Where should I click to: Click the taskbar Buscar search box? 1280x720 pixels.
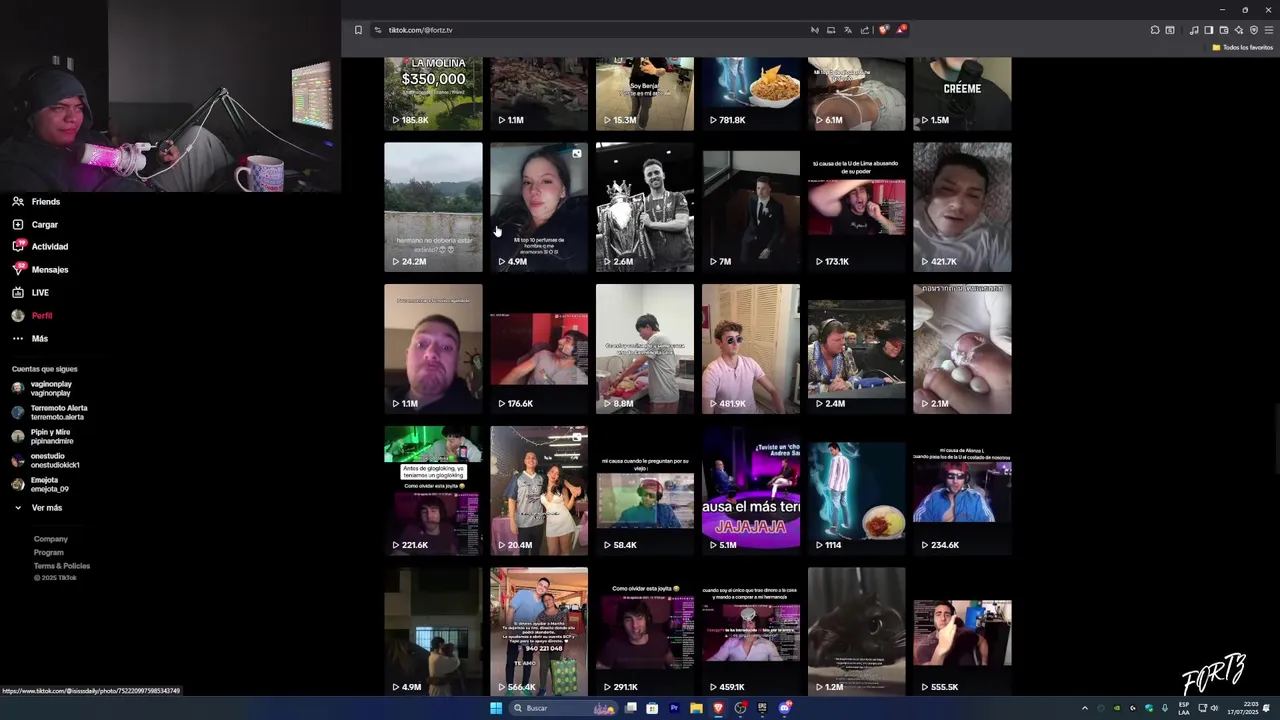pos(563,708)
